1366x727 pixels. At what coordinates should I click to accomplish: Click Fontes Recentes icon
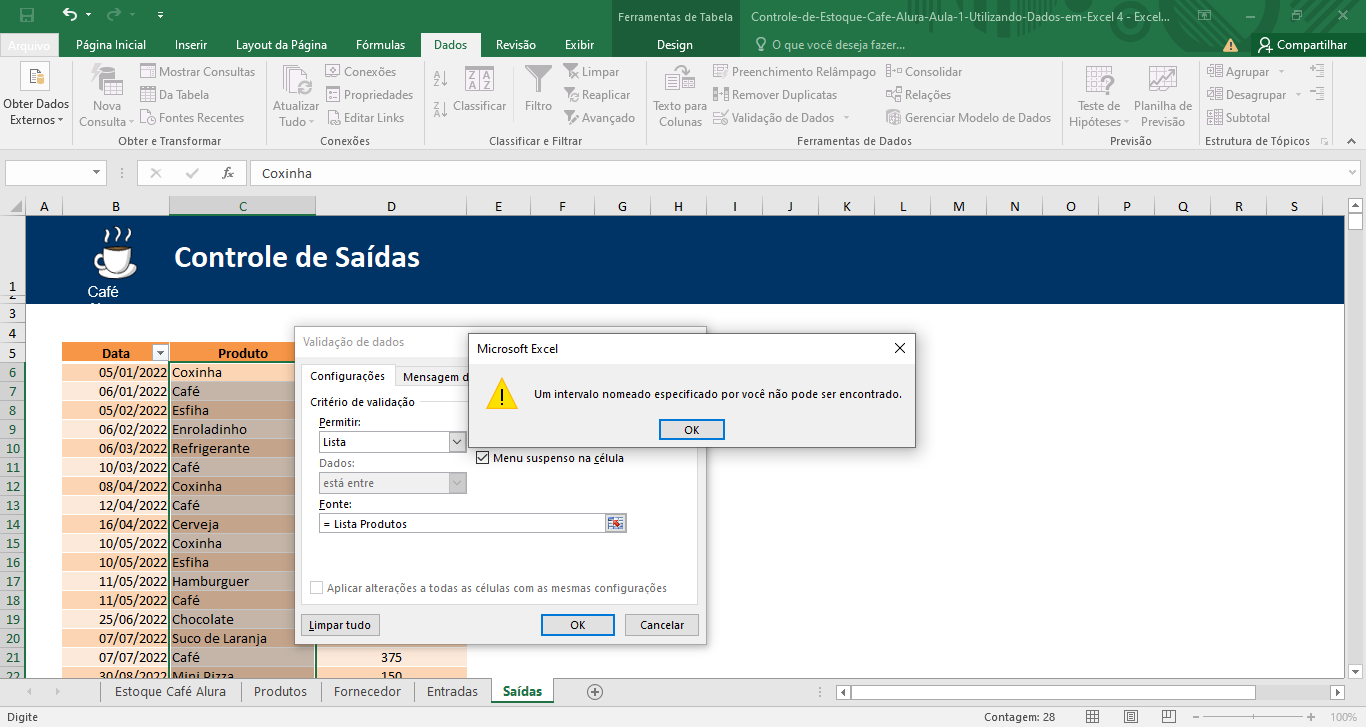pyautogui.click(x=148, y=118)
